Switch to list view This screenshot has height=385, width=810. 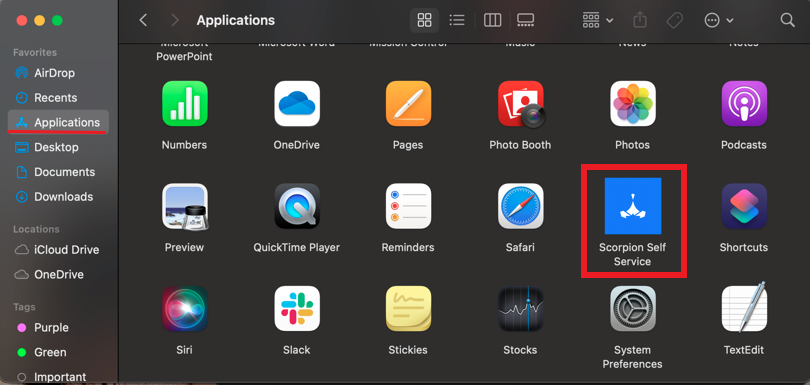point(457,20)
